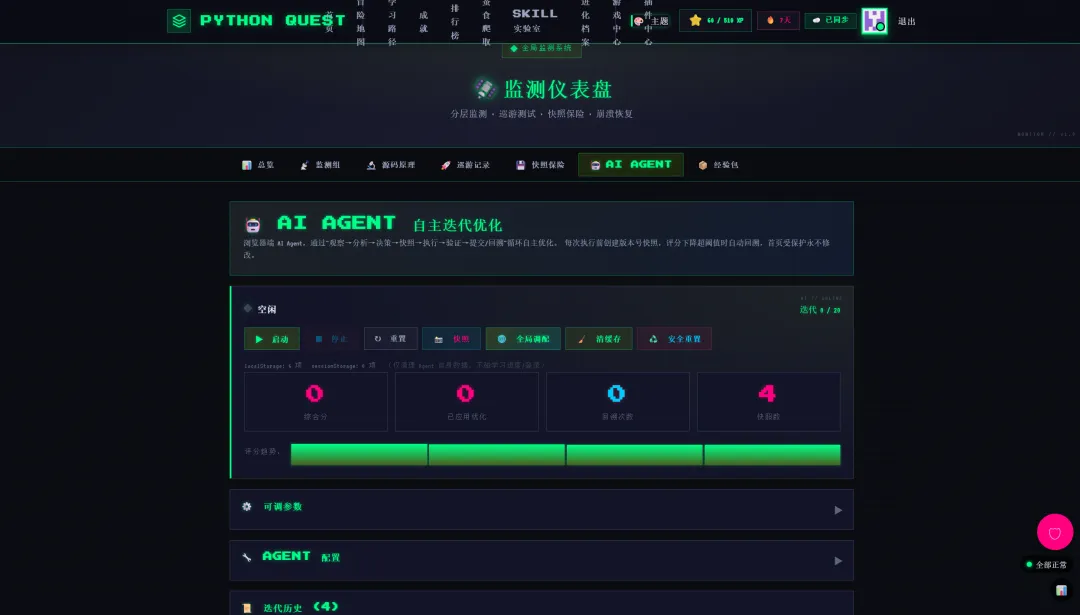Click the pink floating shield button
This screenshot has width=1080, height=615.
click(1055, 532)
